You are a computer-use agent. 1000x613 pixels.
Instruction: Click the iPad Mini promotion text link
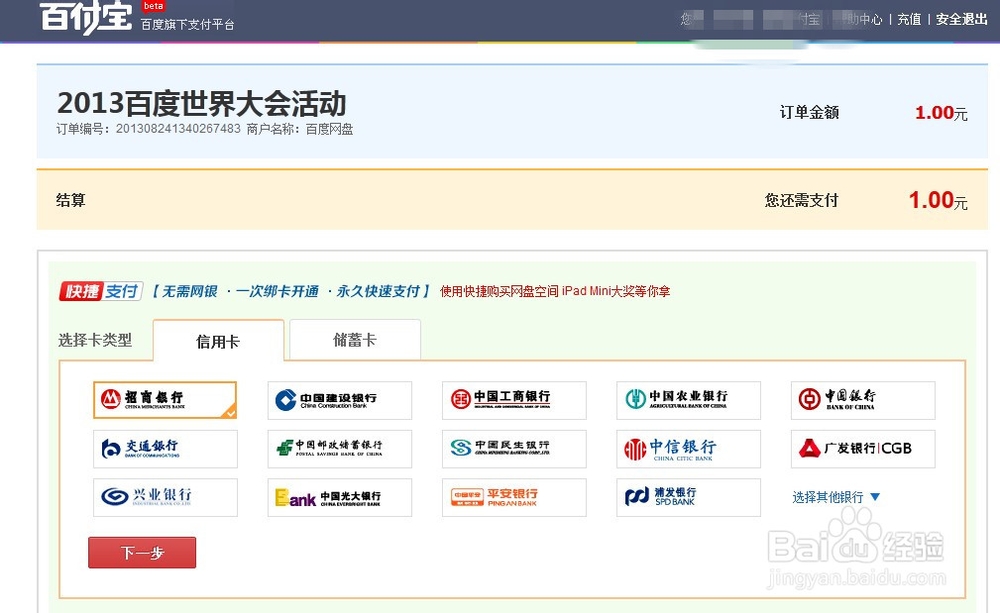coord(555,291)
